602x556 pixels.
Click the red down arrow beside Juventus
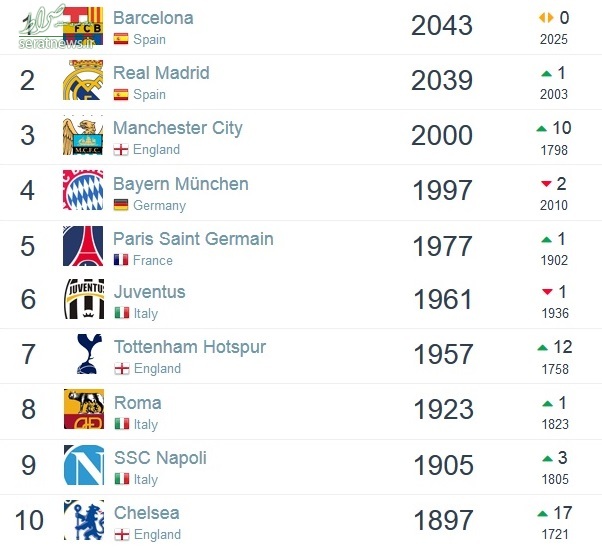[x=547, y=292]
